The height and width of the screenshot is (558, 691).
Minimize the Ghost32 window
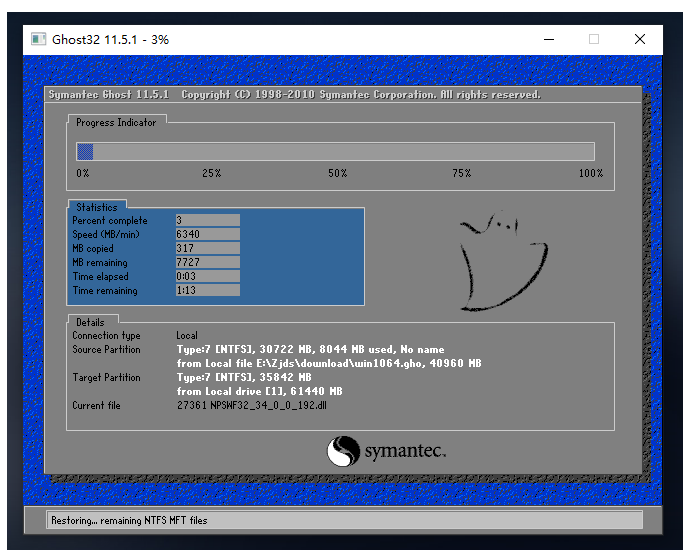point(549,39)
